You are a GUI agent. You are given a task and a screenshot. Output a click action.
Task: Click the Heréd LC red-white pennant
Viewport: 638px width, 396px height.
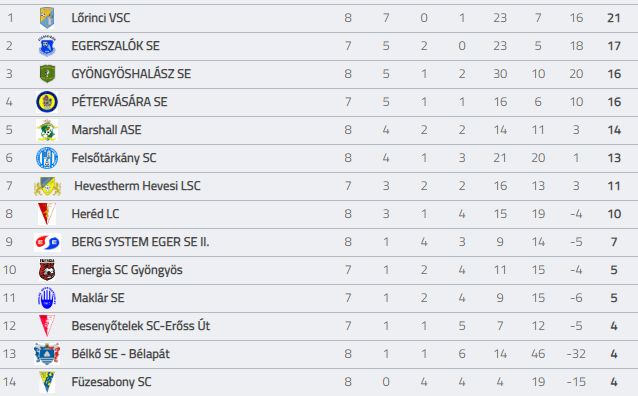(47, 214)
